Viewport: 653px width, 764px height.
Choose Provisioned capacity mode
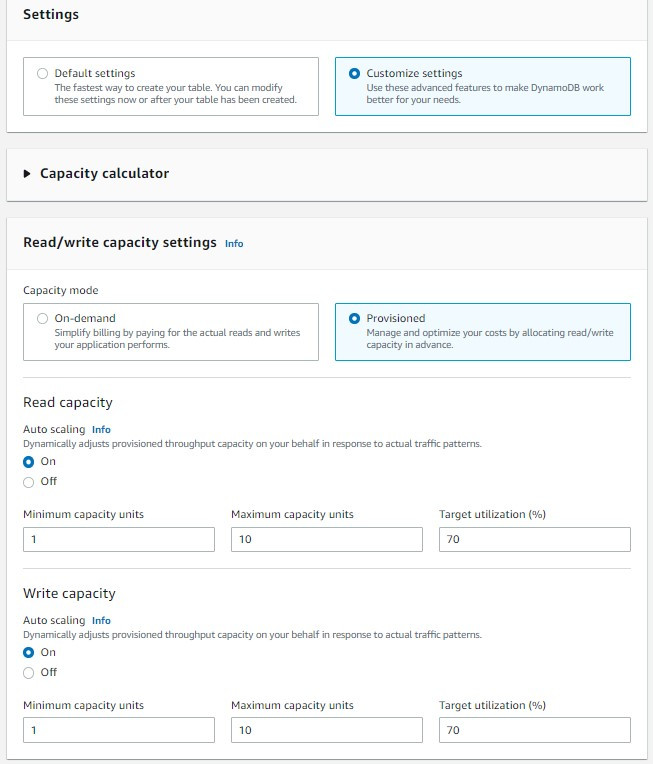tap(354, 319)
